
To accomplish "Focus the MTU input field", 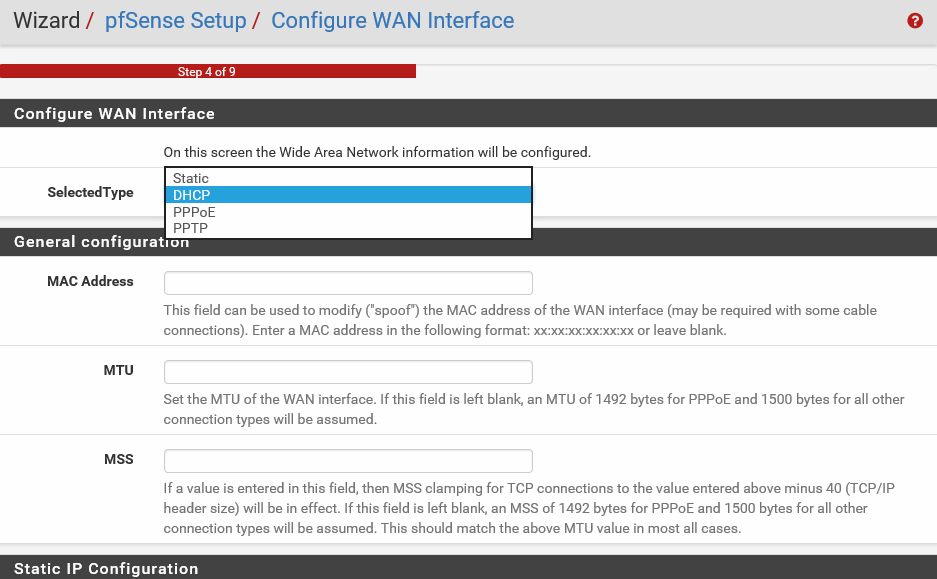I will (348, 372).
